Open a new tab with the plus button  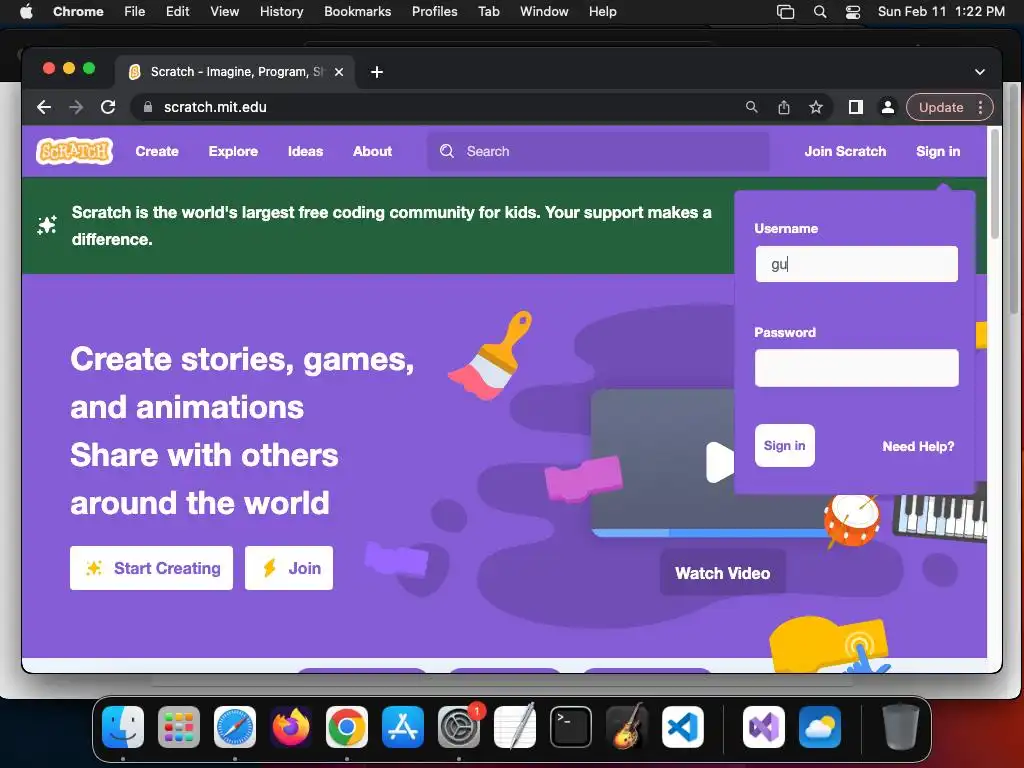377,72
